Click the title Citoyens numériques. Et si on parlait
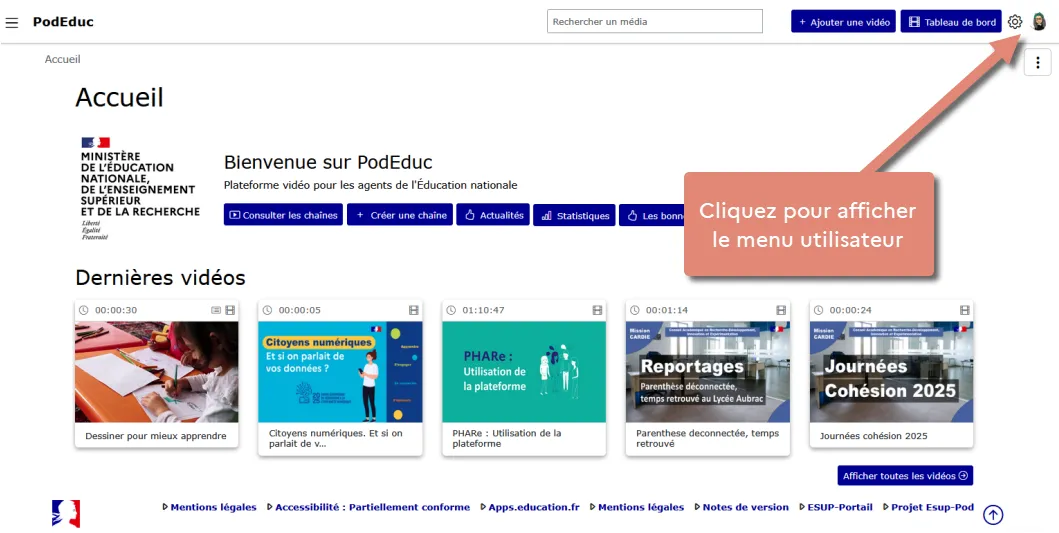 coord(336,438)
